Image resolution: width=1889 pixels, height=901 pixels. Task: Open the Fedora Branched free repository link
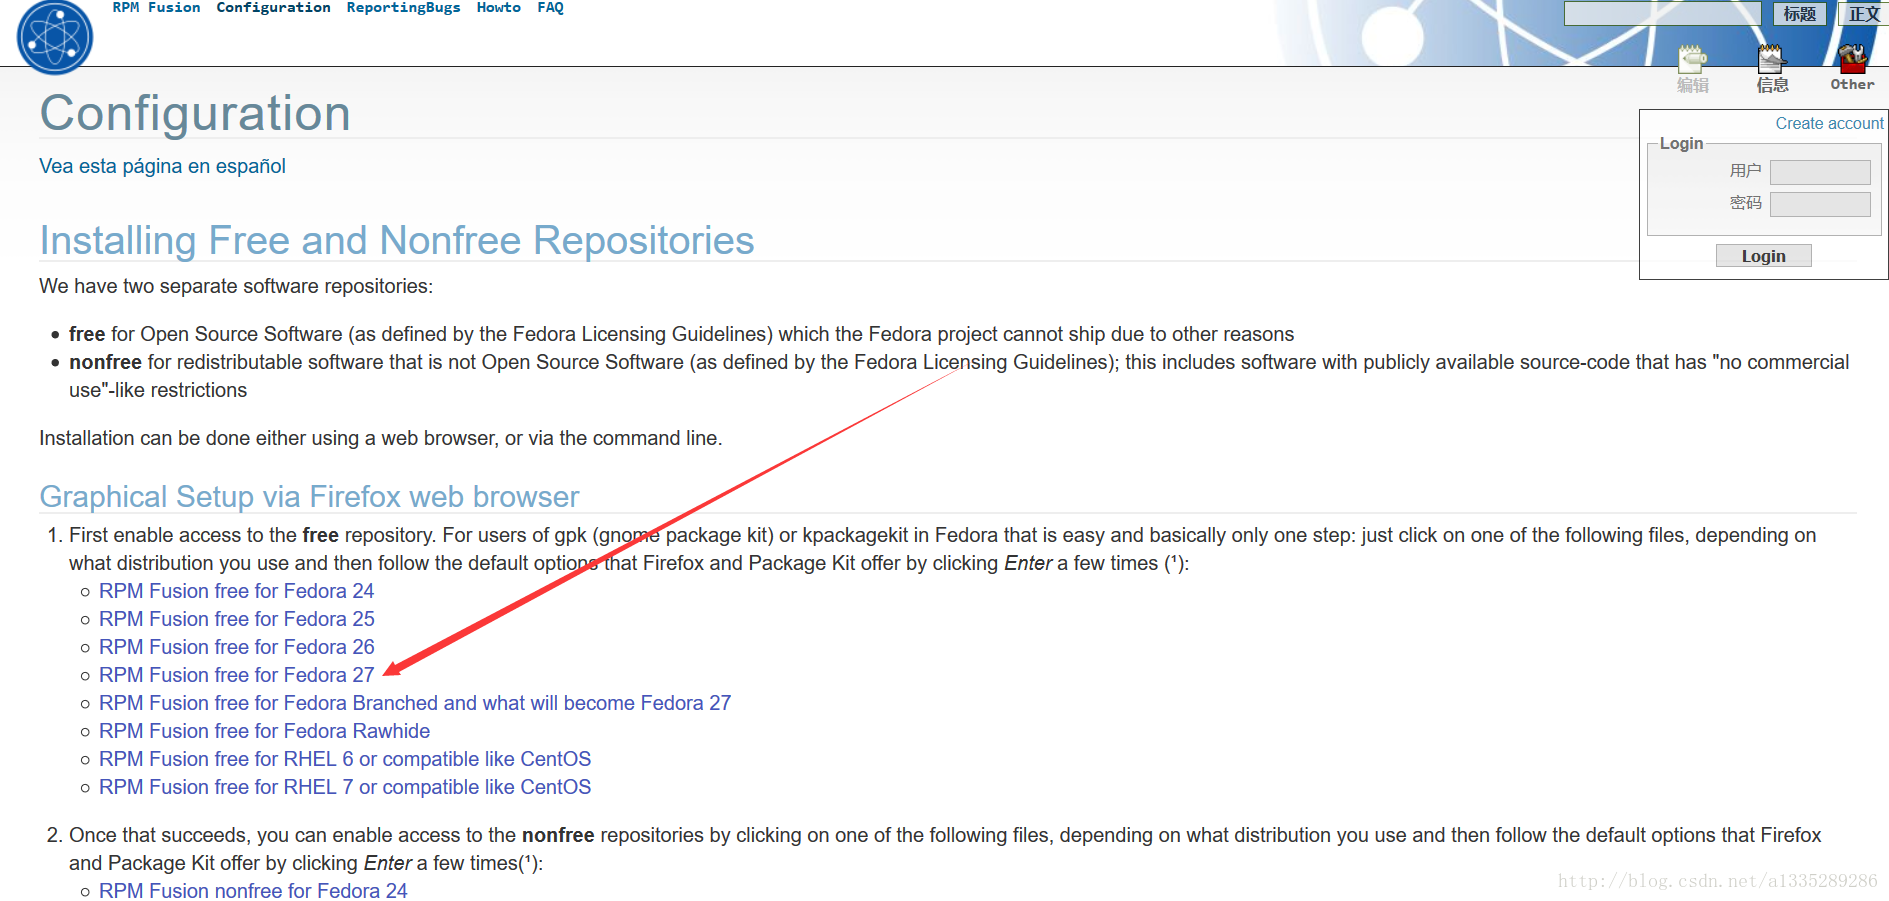[415, 703]
